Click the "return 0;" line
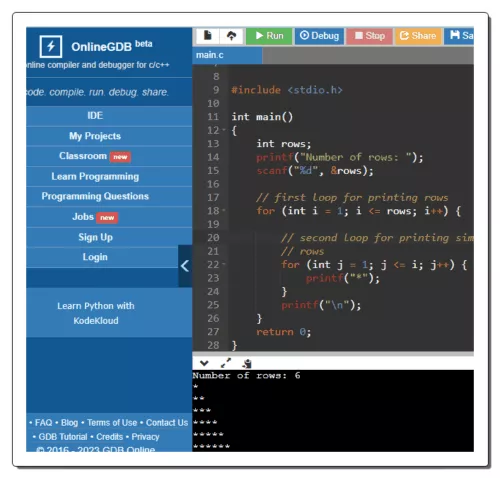This screenshot has width=500, height=478. click(284, 332)
